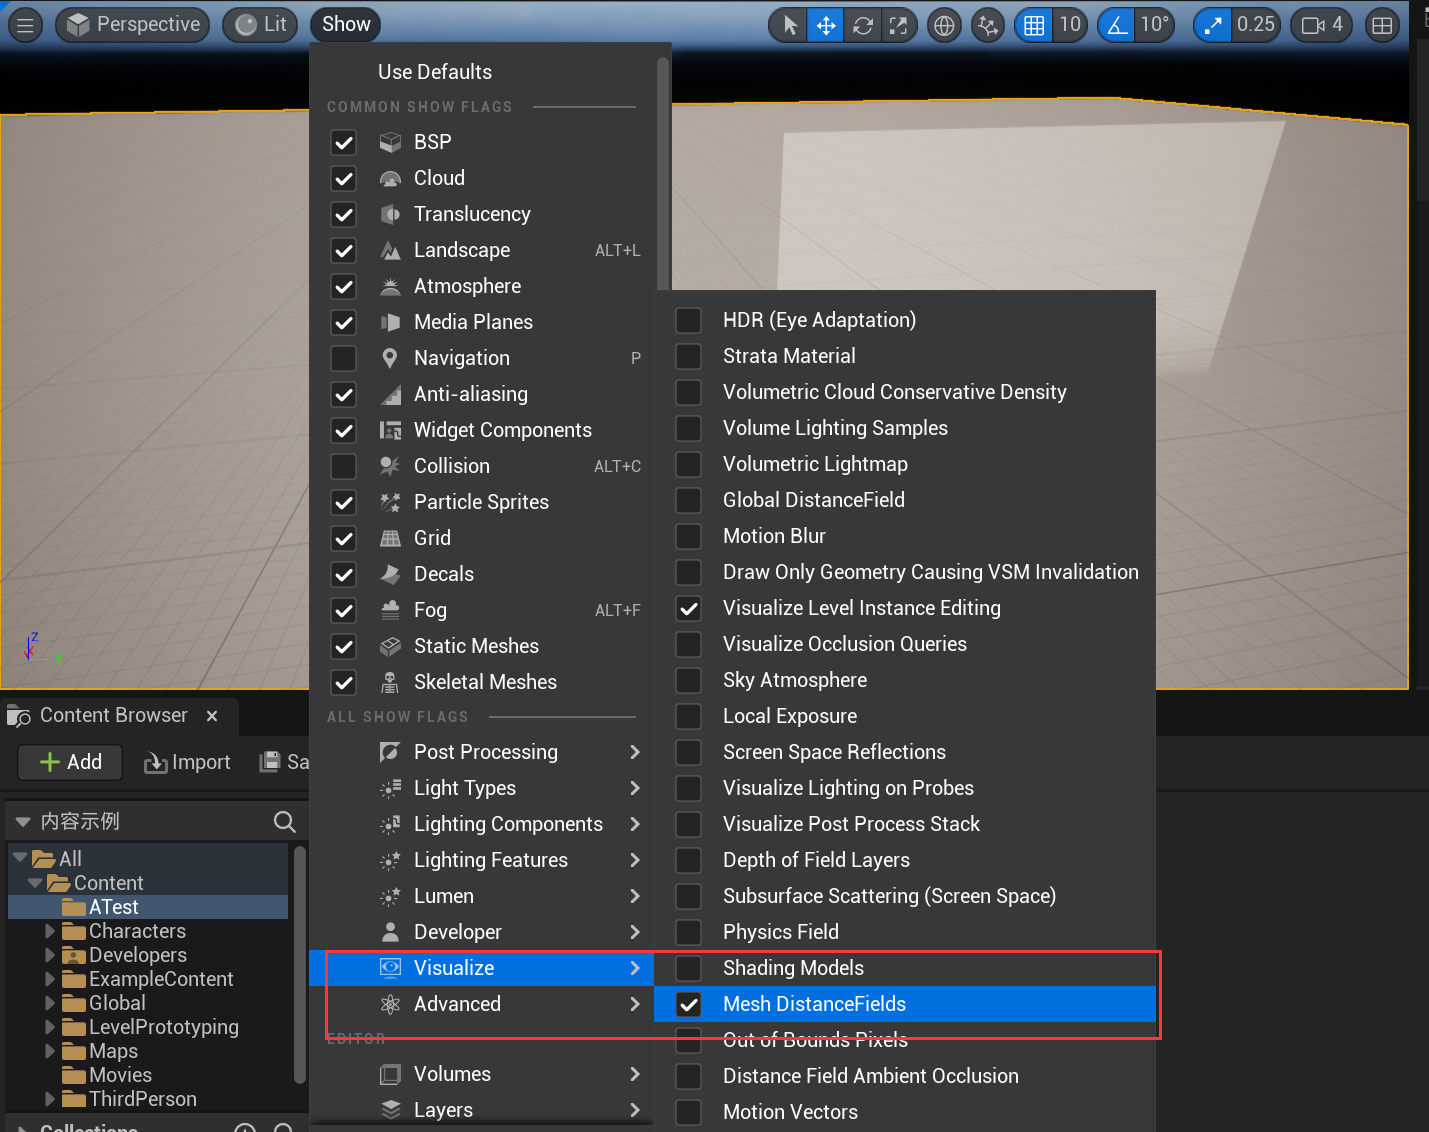Click the Import icon button
This screenshot has height=1132, width=1429.
188,762
